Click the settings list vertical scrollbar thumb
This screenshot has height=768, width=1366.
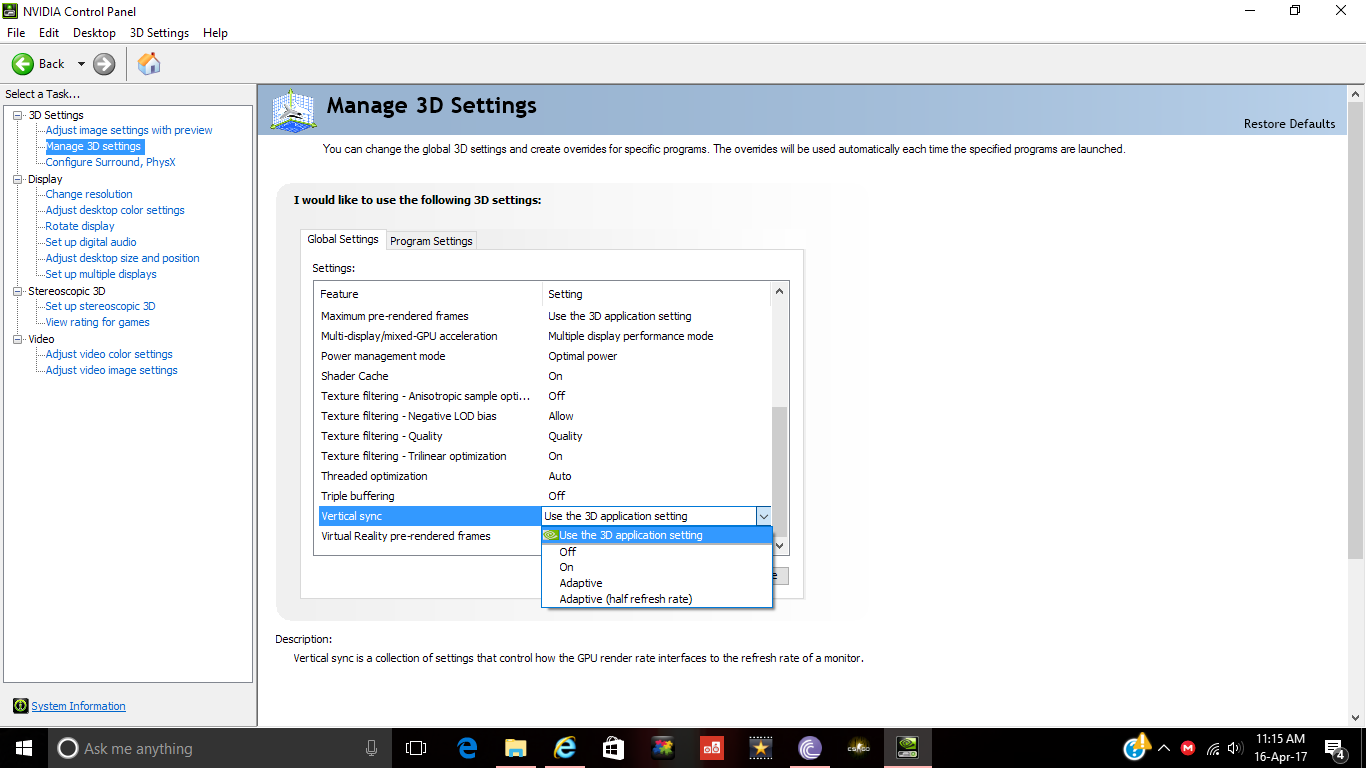pos(780,471)
